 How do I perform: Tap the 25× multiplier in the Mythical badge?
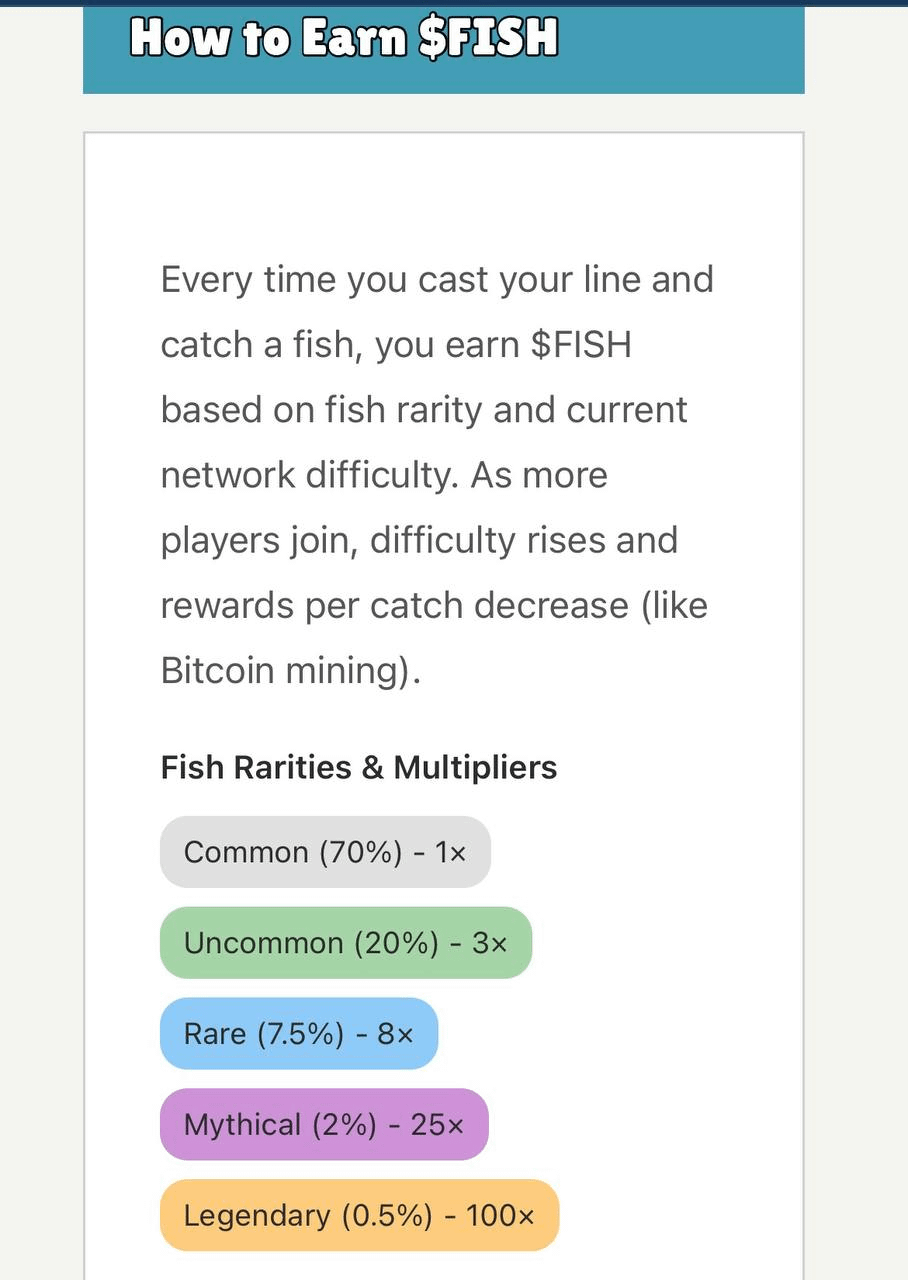point(438,1125)
